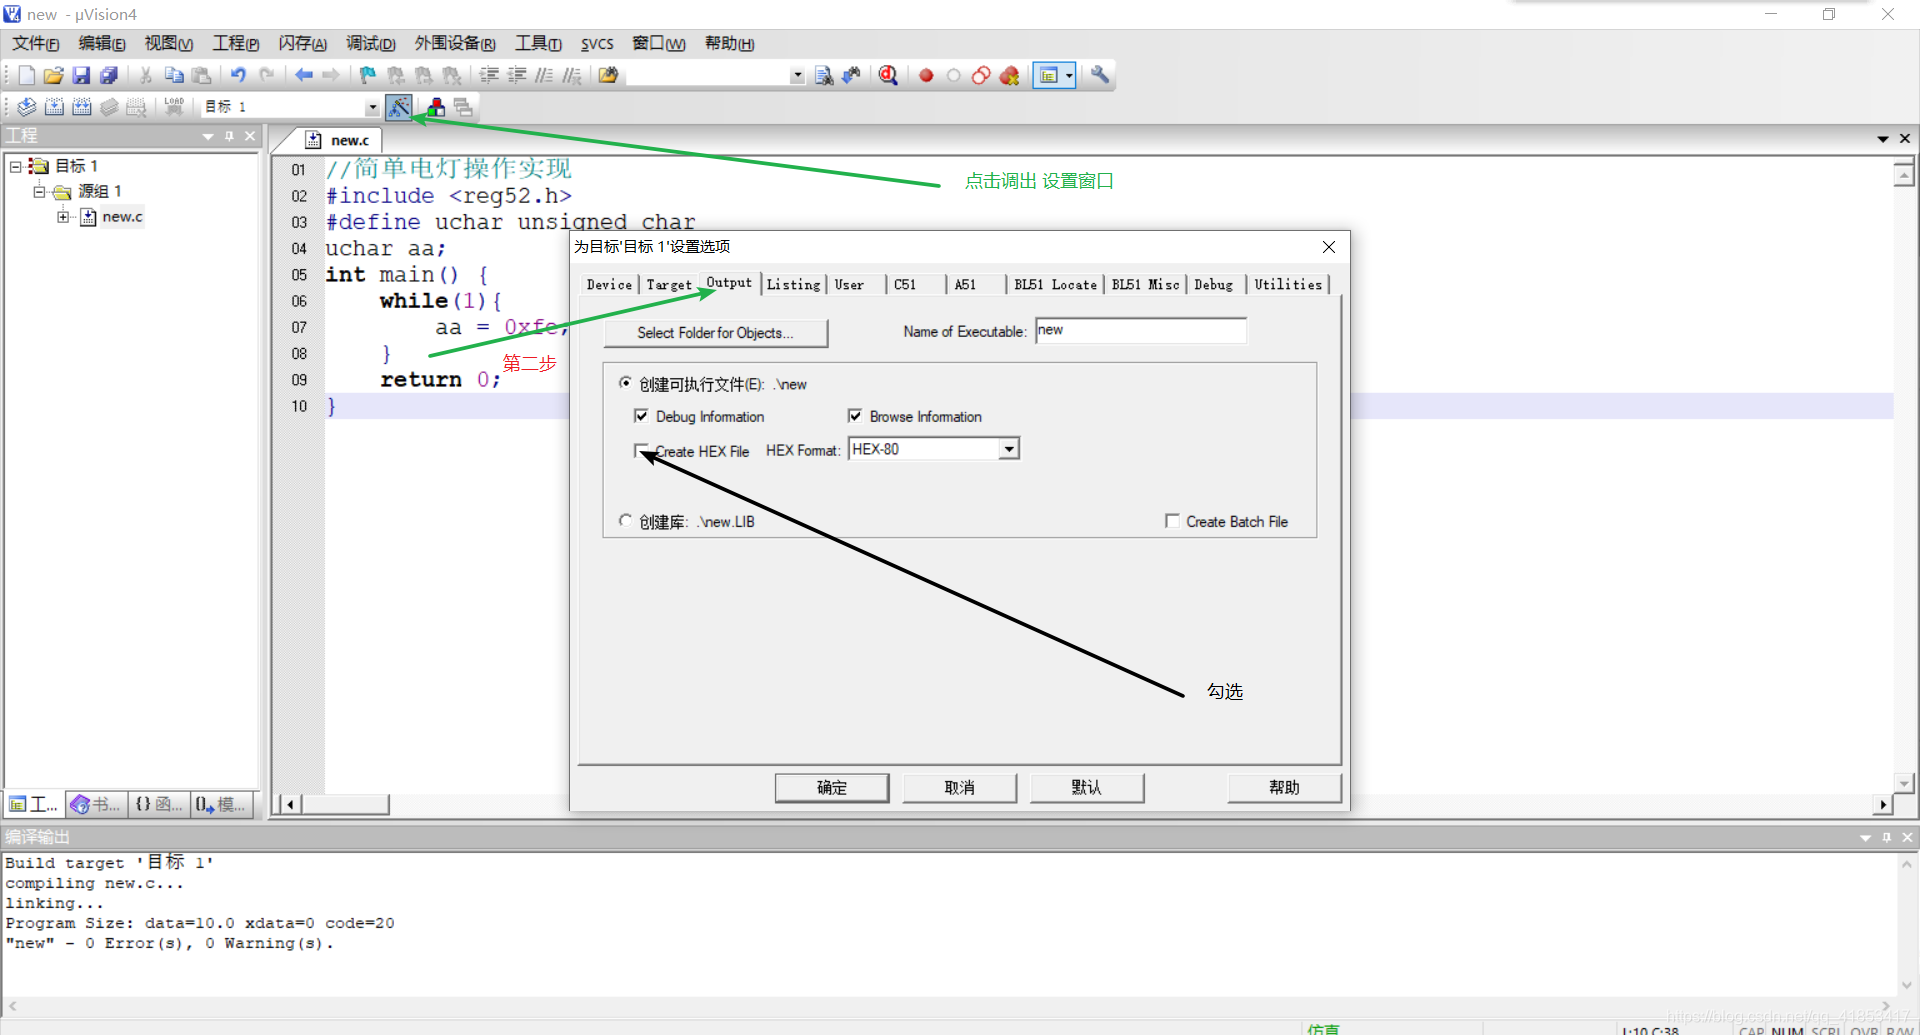Viewport: 1920px width, 1035px height.
Task: Click the 帮助 help button in dialog
Action: 1285,788
